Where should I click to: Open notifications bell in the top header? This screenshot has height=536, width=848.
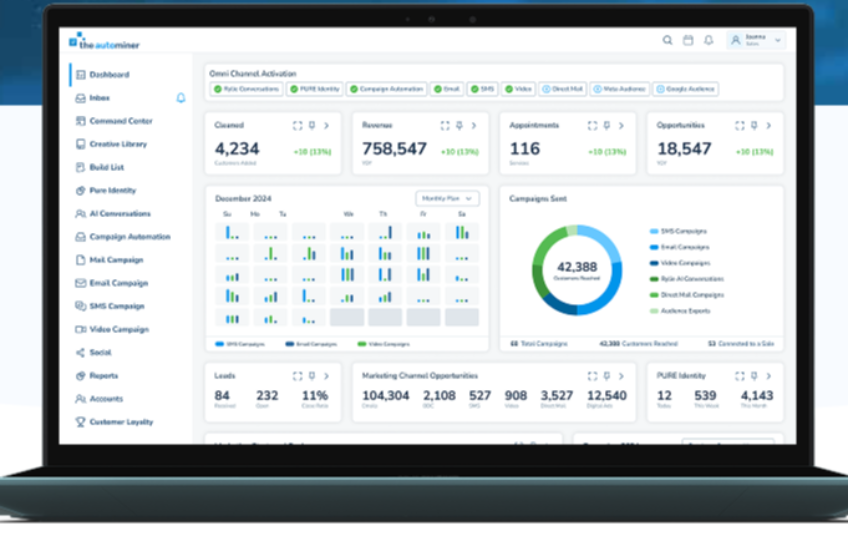tap(708, 40)
